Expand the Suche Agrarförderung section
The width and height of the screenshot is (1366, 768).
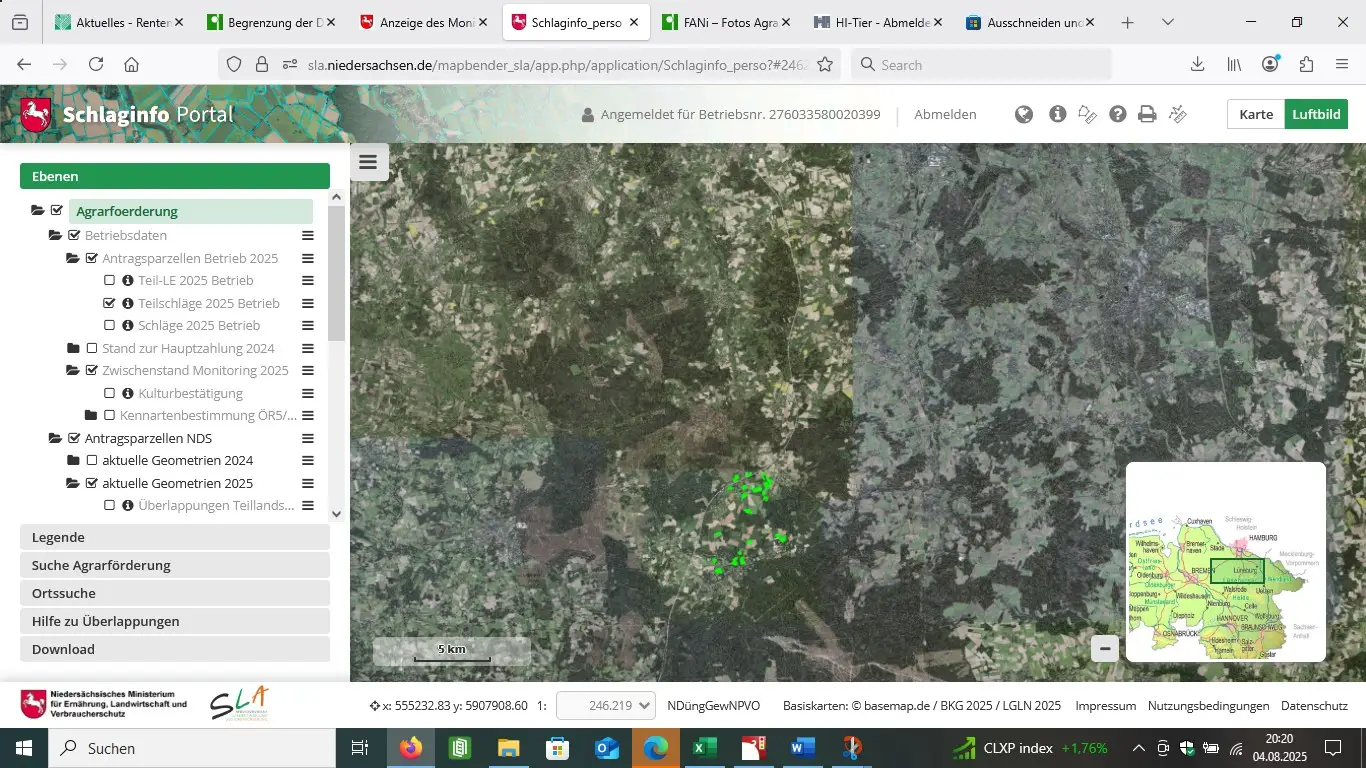(175, 565)
